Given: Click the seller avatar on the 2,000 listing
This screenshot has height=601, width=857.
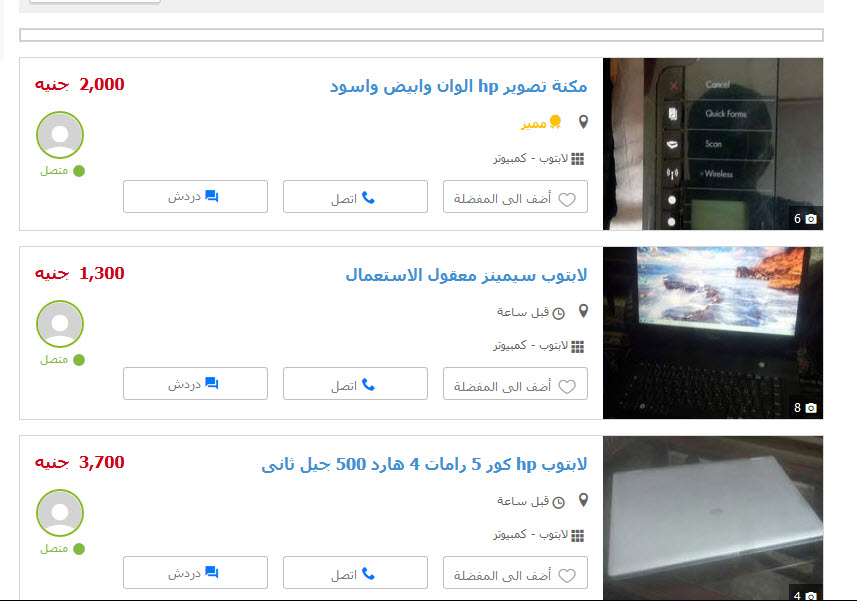Looking at the screenshot, I should pos(60,135).
